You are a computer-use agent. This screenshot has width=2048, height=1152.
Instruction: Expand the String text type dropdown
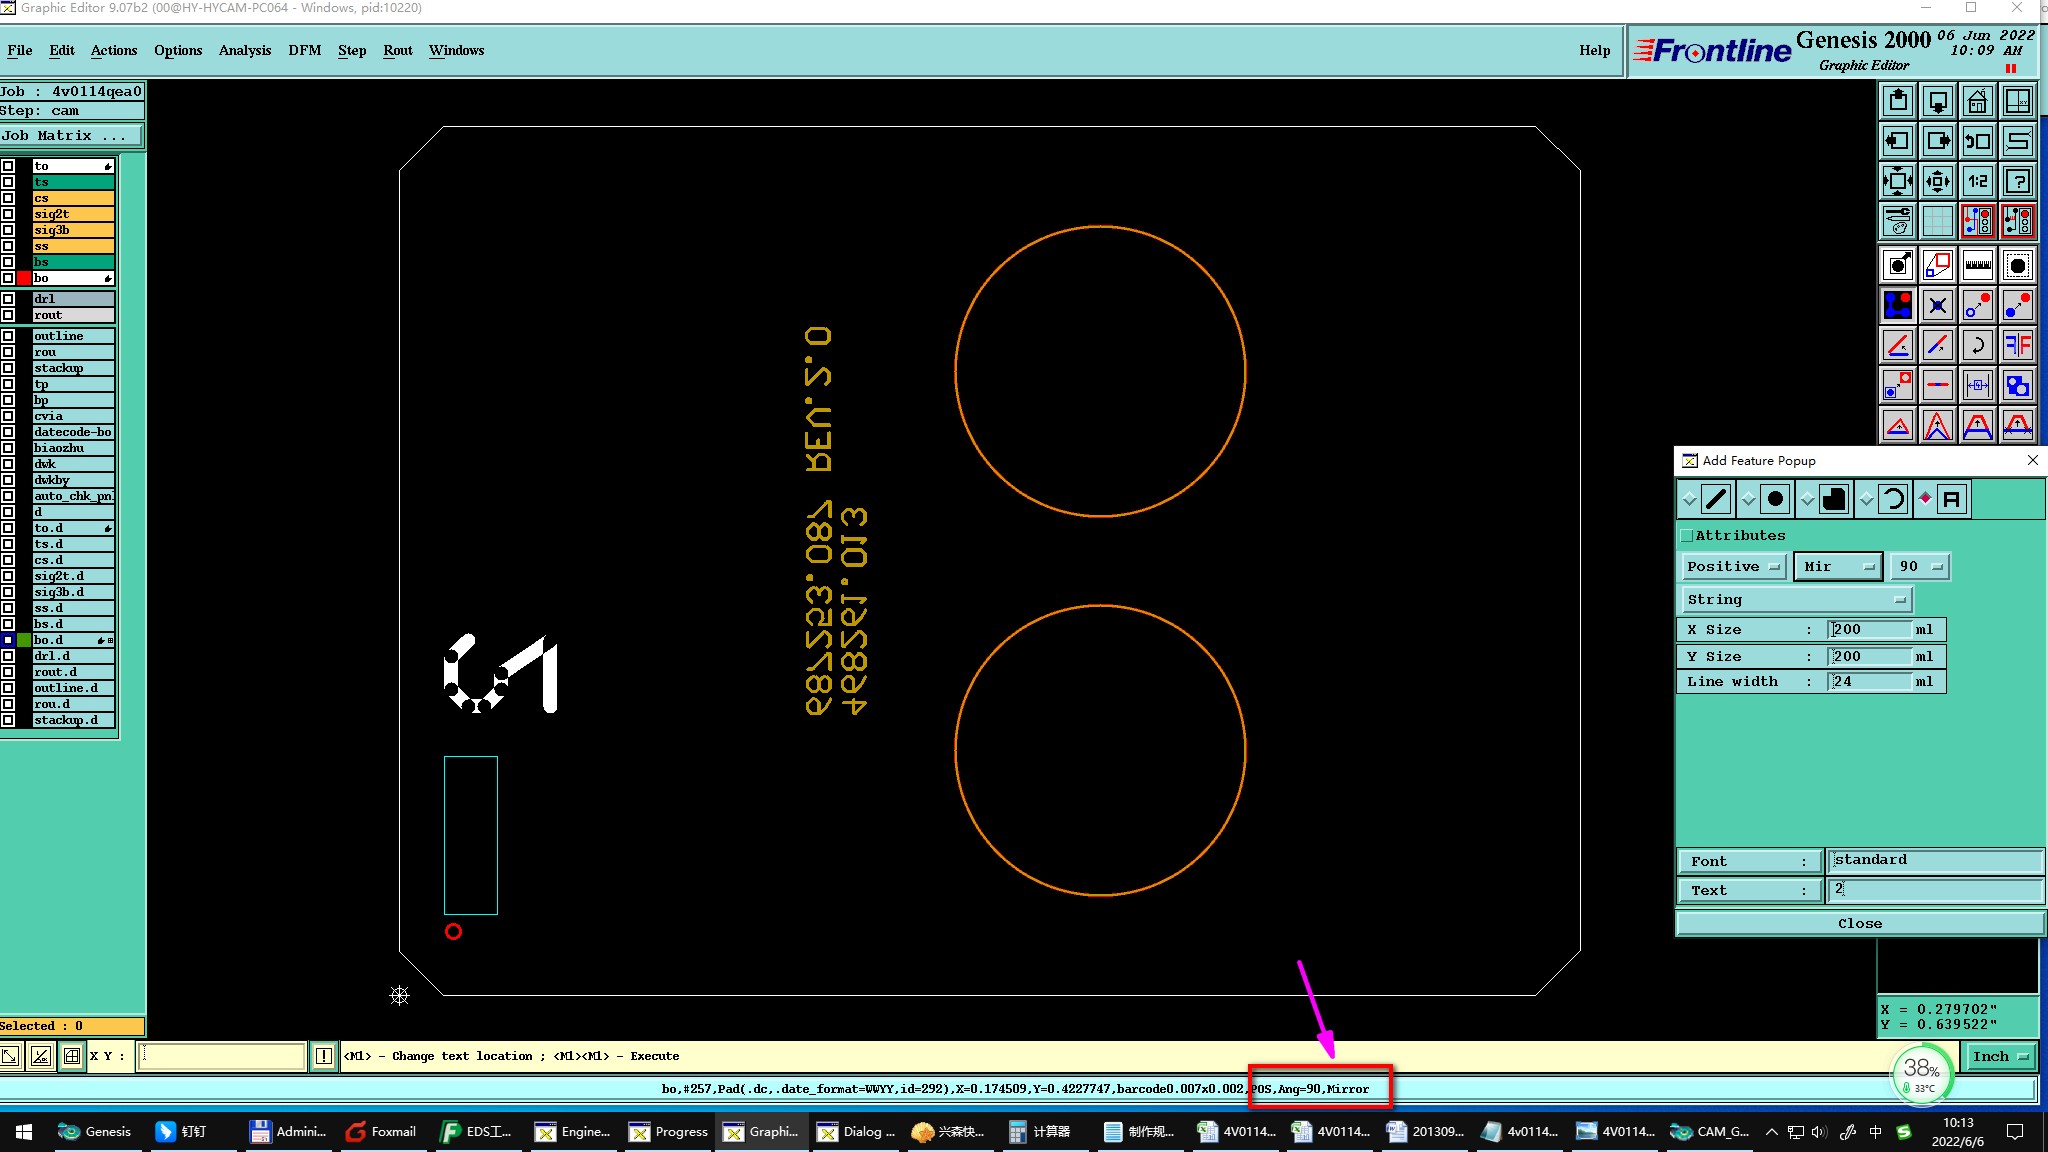tap(1795, 600)
